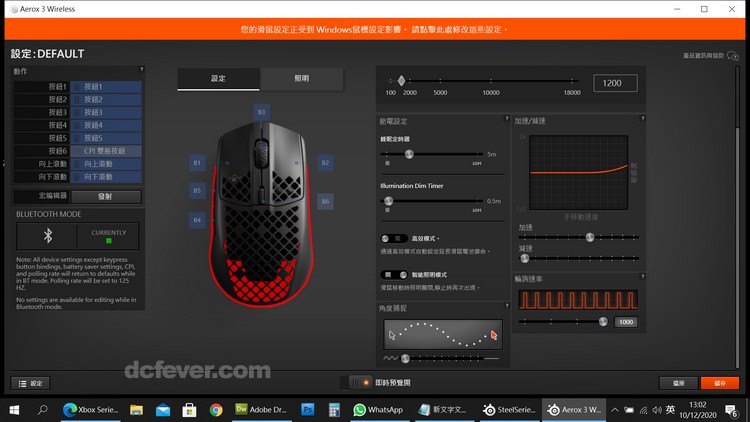Click the Illumination Dim Timer slider handle
This screenshot has width=750, height=422.
point(388,201)
